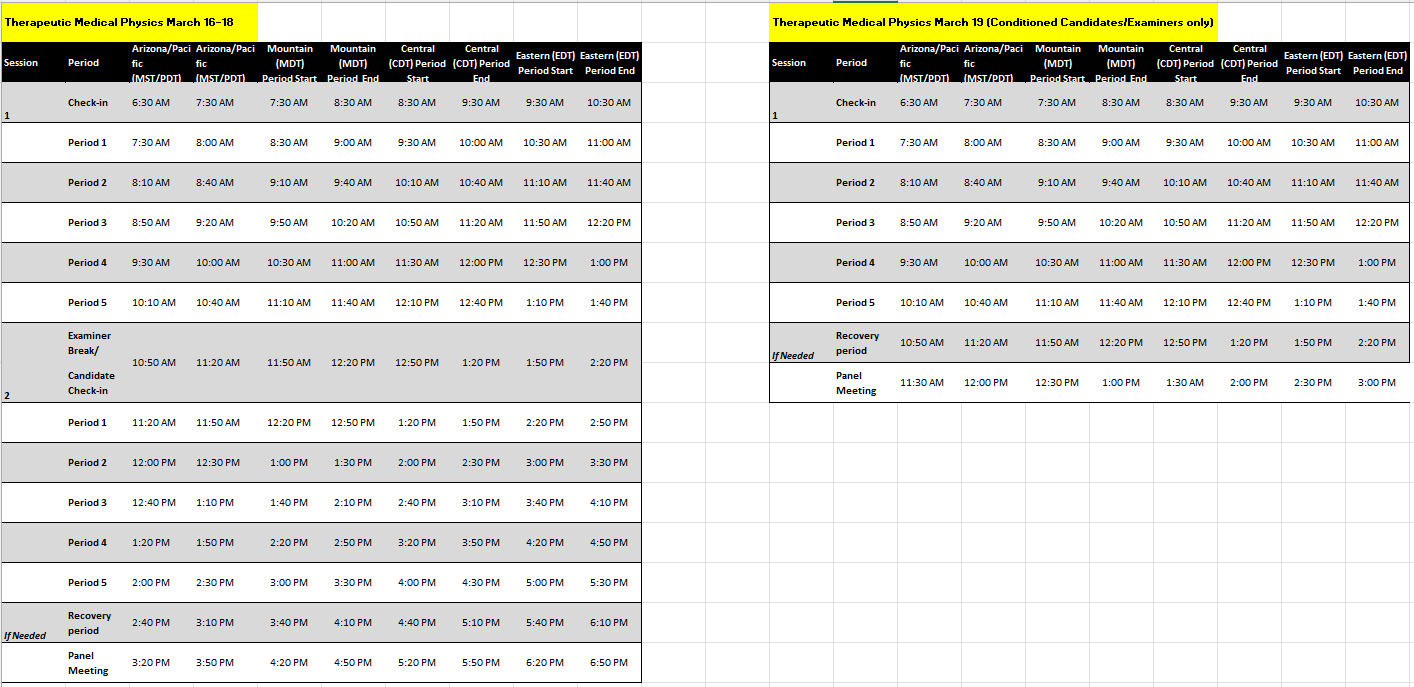Click session number '2' in March 16-18 table
Screen dimensions: 1414x687
(x=7, y=396)
